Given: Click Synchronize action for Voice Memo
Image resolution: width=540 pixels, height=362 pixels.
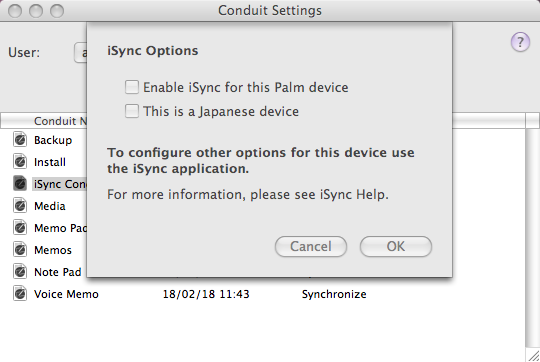Looking at the screenshot, I should tap(334, 294).
